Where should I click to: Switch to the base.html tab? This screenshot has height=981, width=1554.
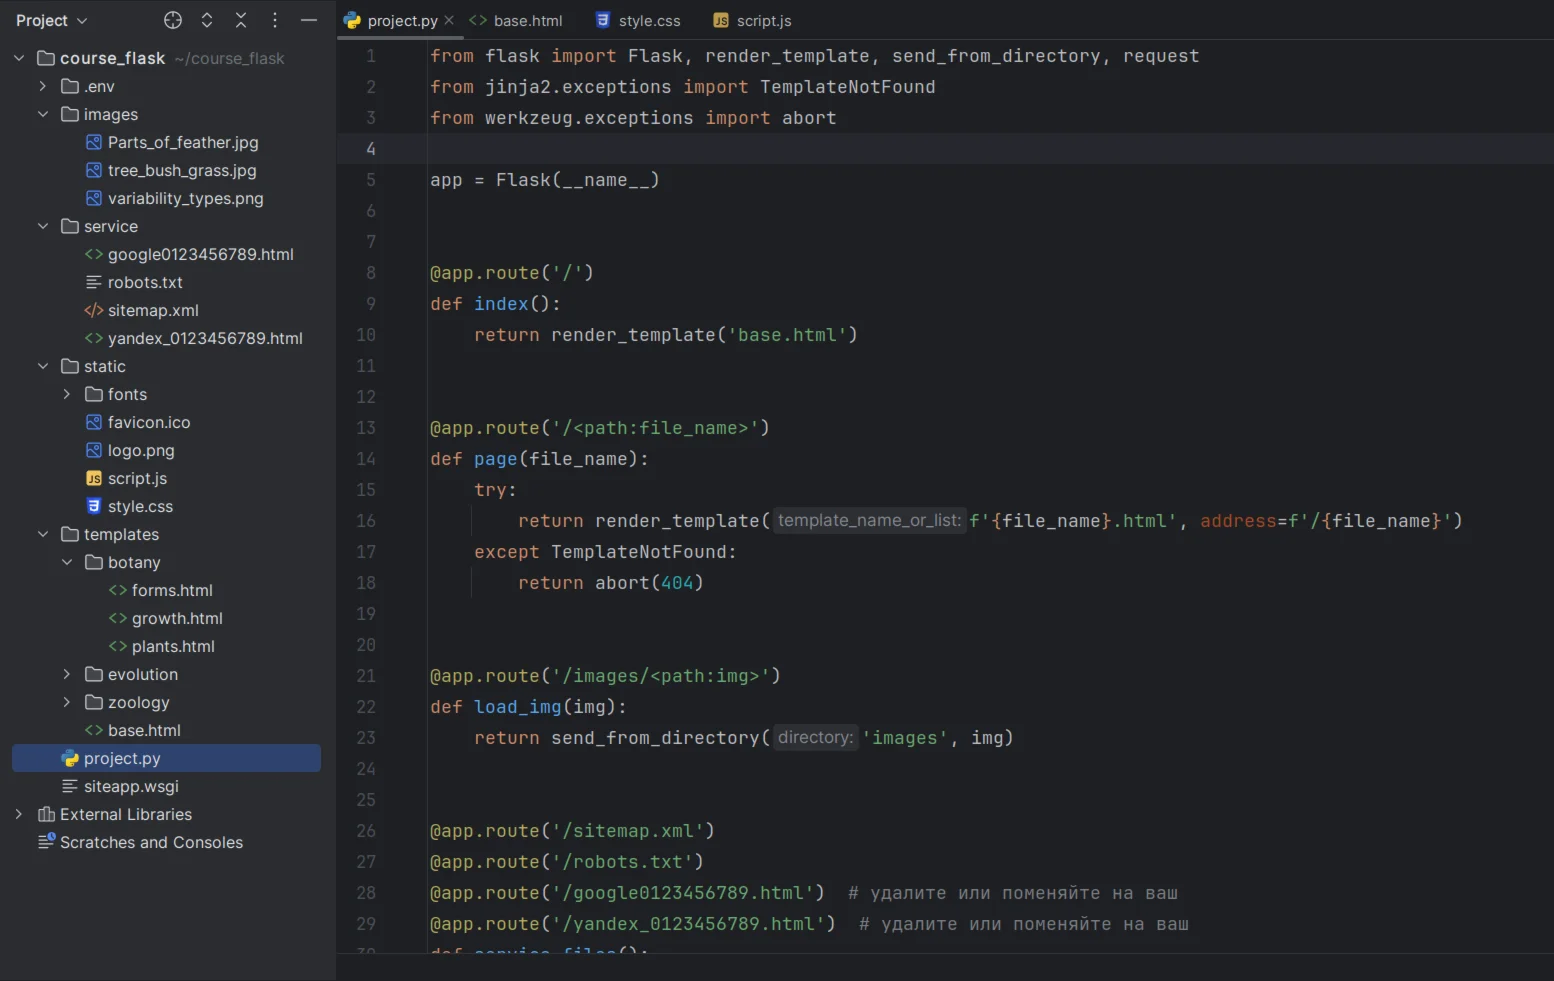point(516,20)
